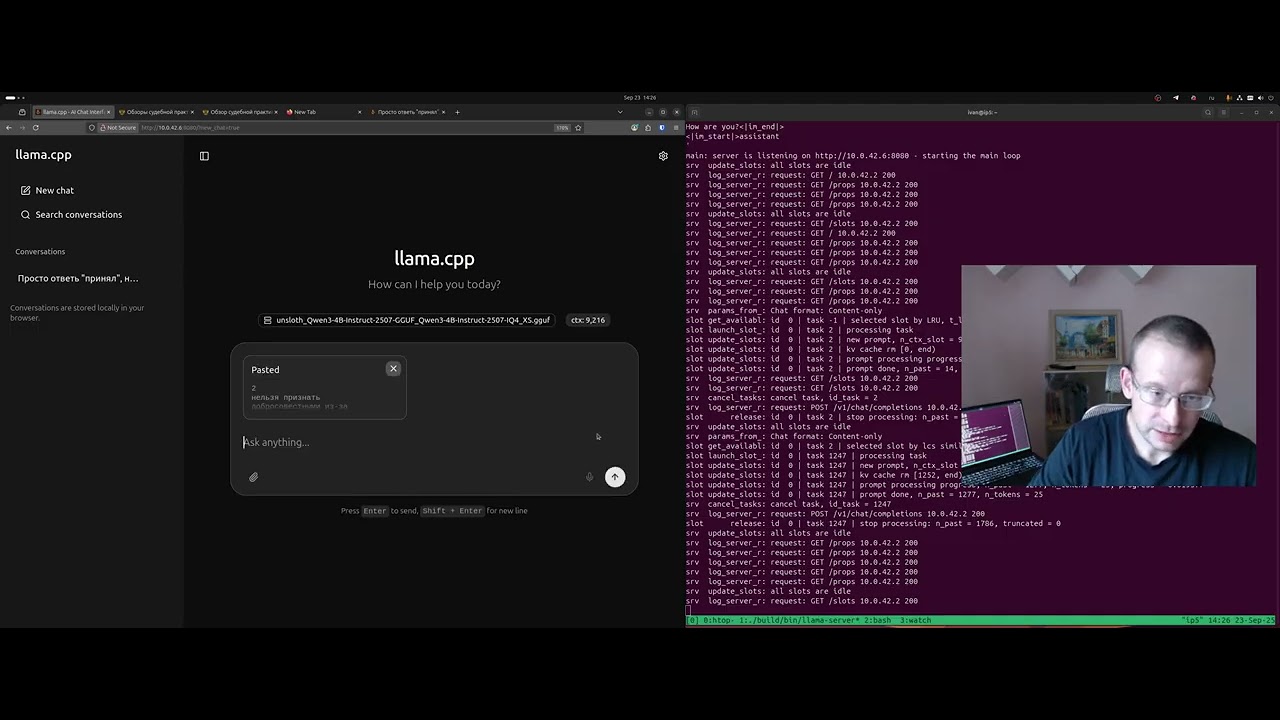This screenshot has height=720, width=1280.
Task: Click tmux window '3:watch' in status bar
Action: click(915, 620)
